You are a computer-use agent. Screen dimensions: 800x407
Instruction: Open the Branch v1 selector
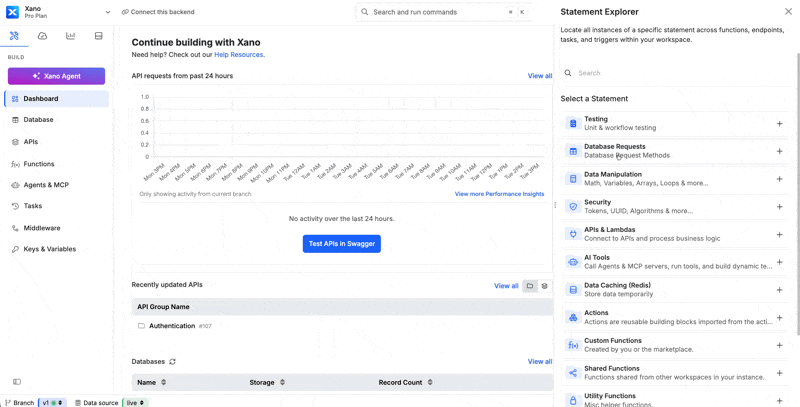click(x=53, y=403)
